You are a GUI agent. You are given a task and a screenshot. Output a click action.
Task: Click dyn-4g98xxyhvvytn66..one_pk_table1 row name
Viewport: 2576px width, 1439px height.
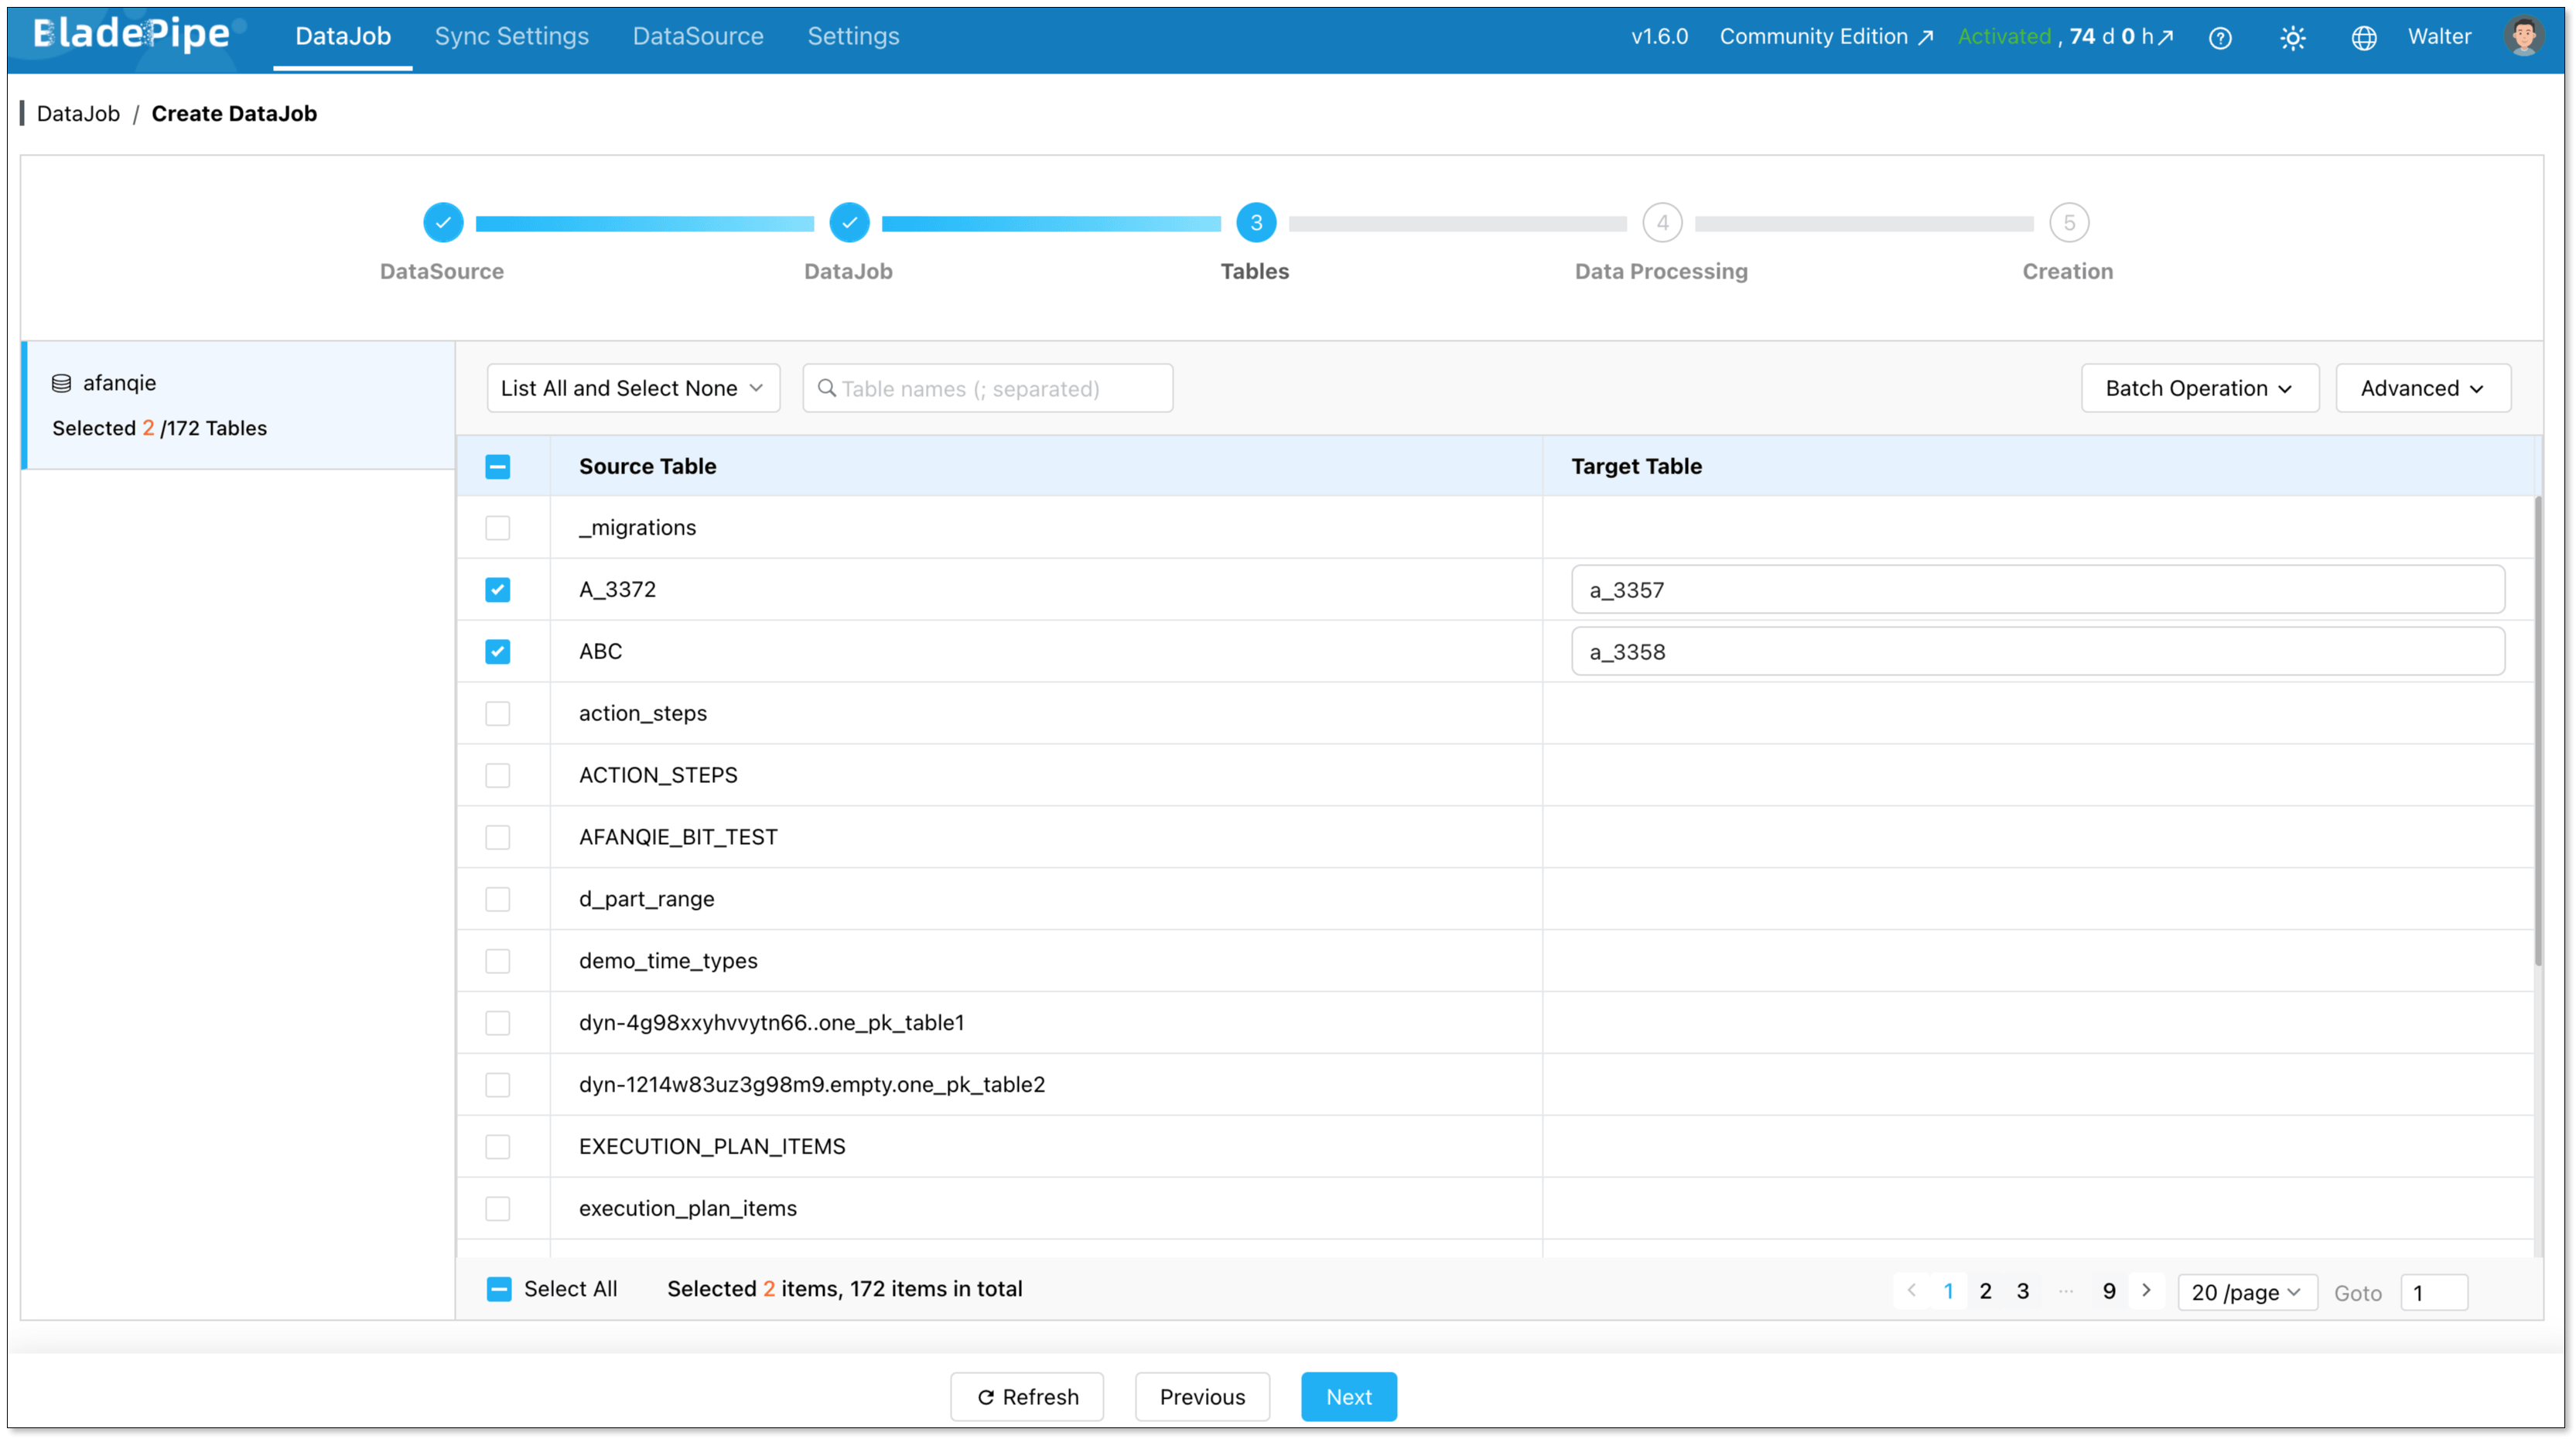[771, 1022]
